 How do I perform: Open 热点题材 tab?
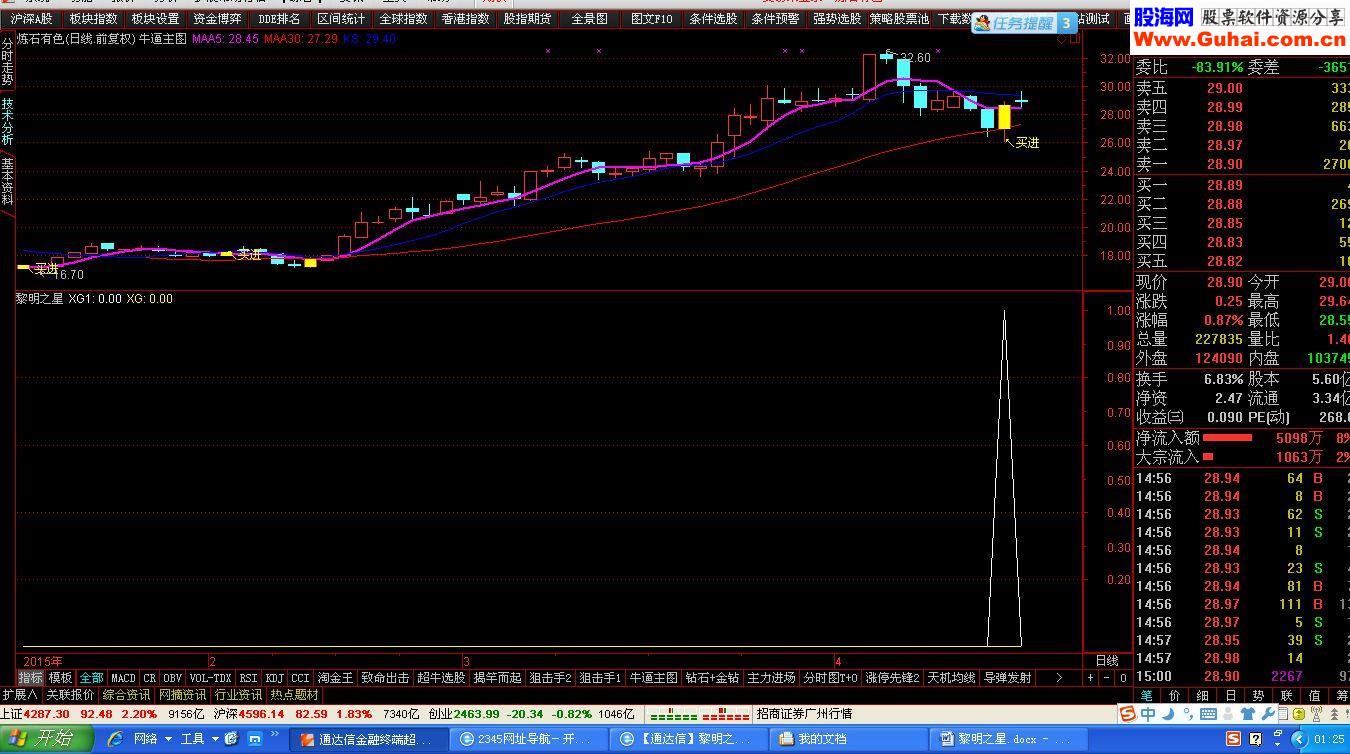[294, 695]
